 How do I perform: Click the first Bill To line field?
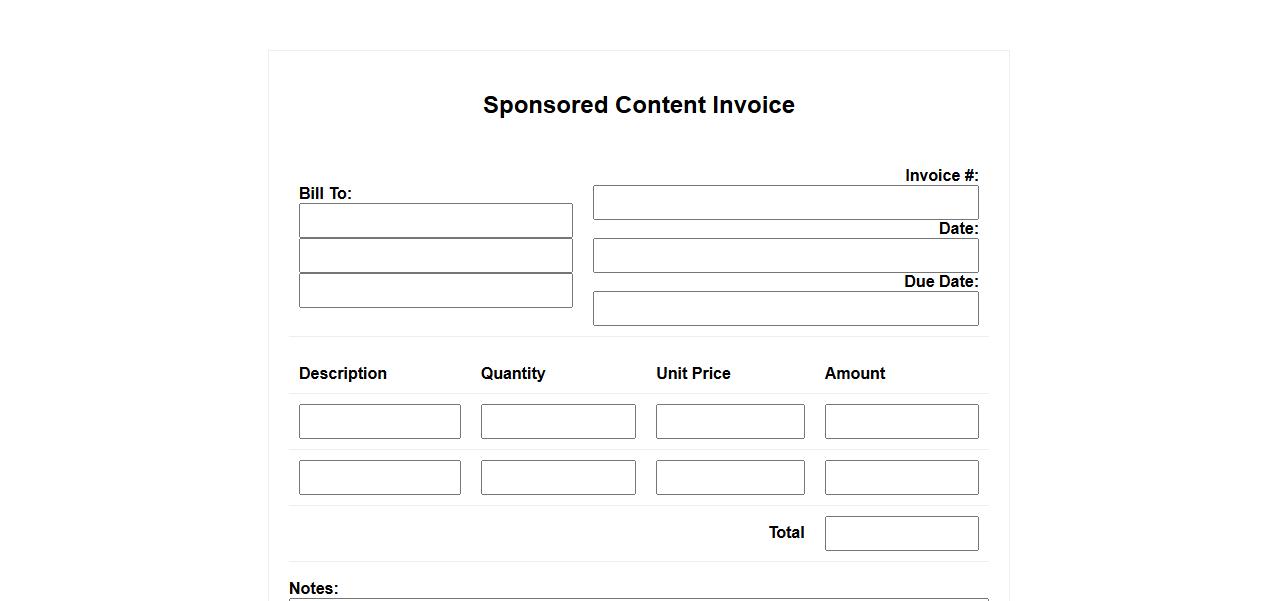tap(435, 221)
